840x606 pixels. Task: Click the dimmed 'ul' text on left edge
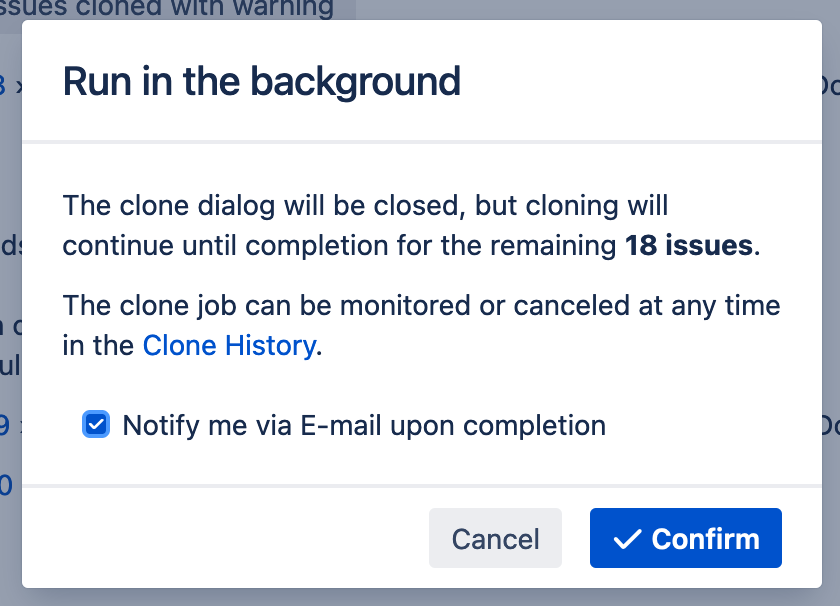coord(10,366)
